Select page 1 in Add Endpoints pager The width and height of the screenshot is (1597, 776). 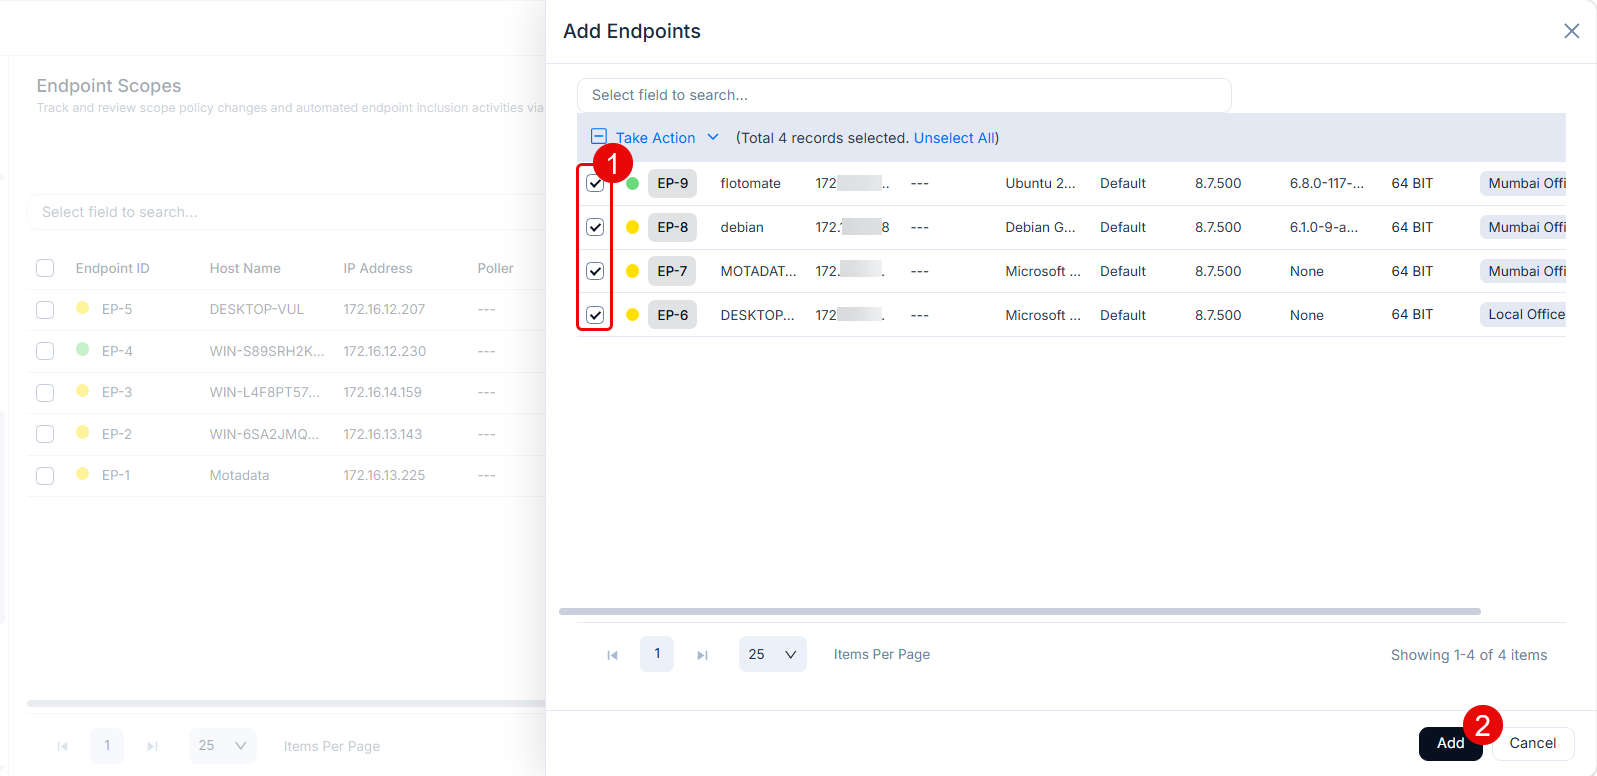(657, 654)
